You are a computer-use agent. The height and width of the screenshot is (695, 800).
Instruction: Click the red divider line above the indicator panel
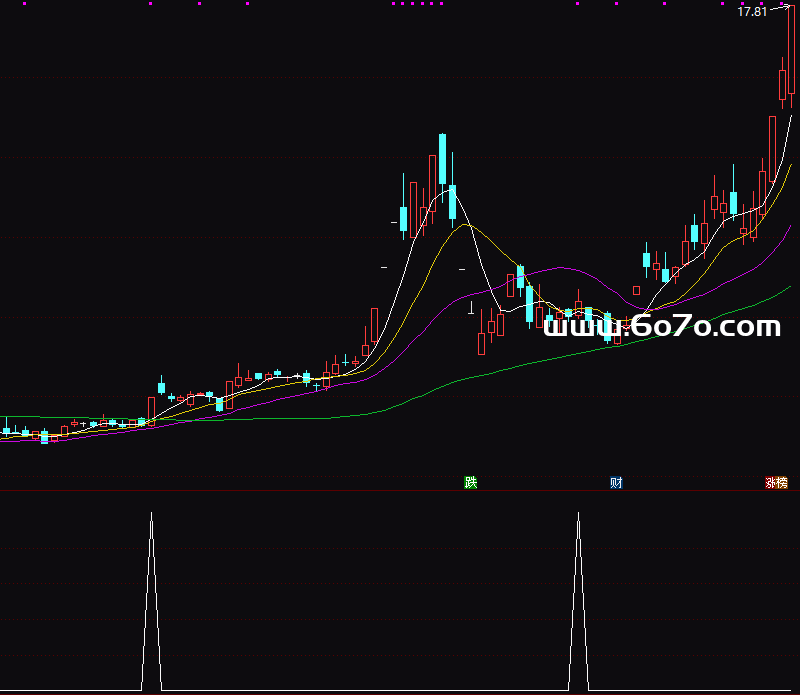pos(400,490)
